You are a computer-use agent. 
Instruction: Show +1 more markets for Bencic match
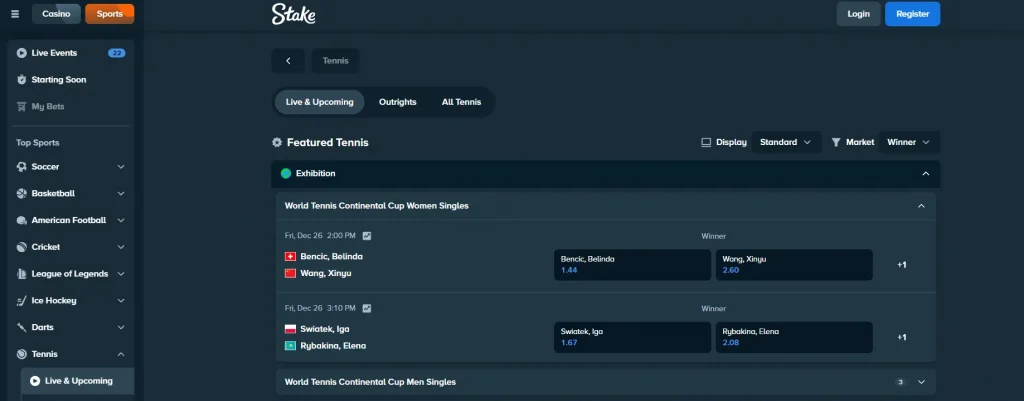click(x=902, y=265)
